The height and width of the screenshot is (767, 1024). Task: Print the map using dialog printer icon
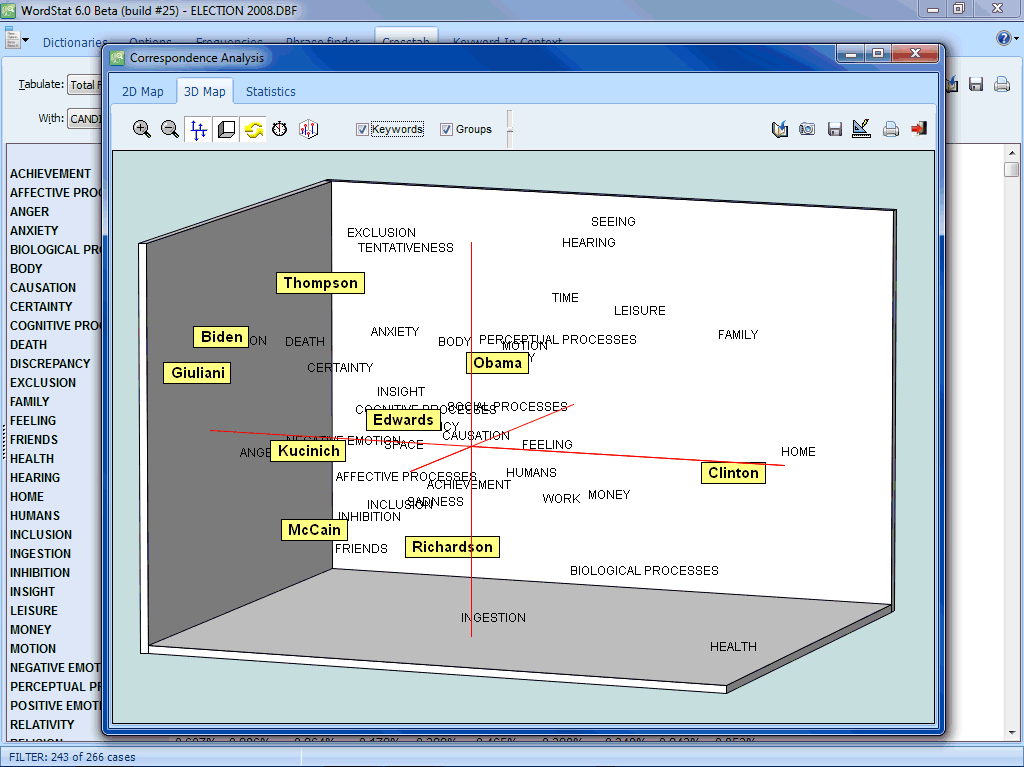(x=891, y=129)
